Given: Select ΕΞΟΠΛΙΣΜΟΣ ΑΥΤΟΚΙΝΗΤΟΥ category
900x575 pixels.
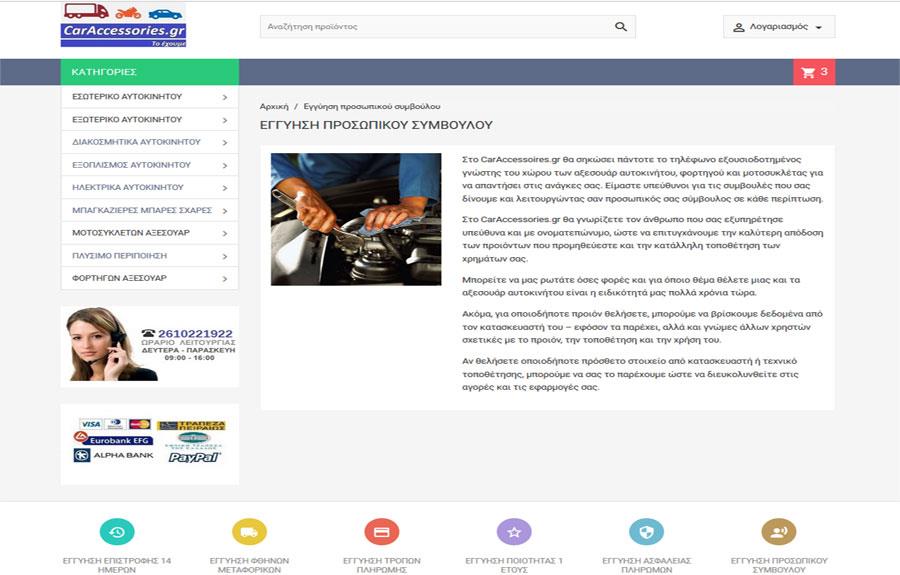Looking at the screenshot, I should click(131, 165).
